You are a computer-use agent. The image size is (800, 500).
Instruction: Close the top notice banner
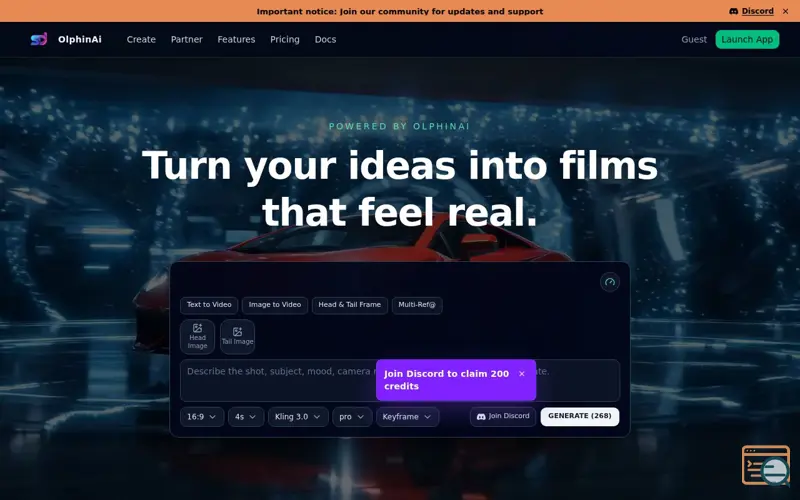point(785,11)
